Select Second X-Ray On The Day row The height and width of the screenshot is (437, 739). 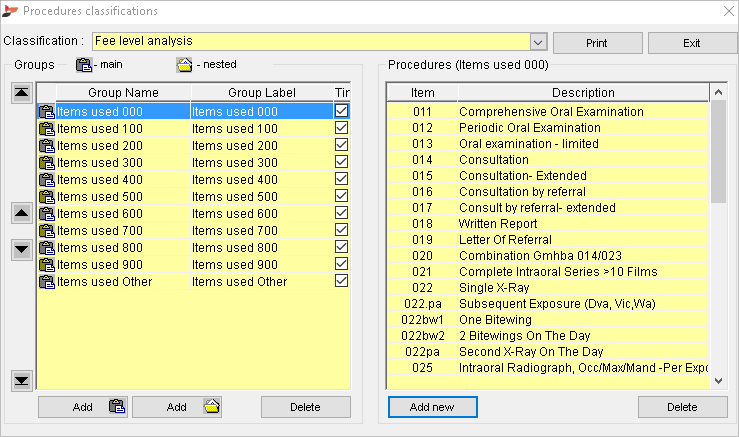pyautogui.click(x=548, y=352)
